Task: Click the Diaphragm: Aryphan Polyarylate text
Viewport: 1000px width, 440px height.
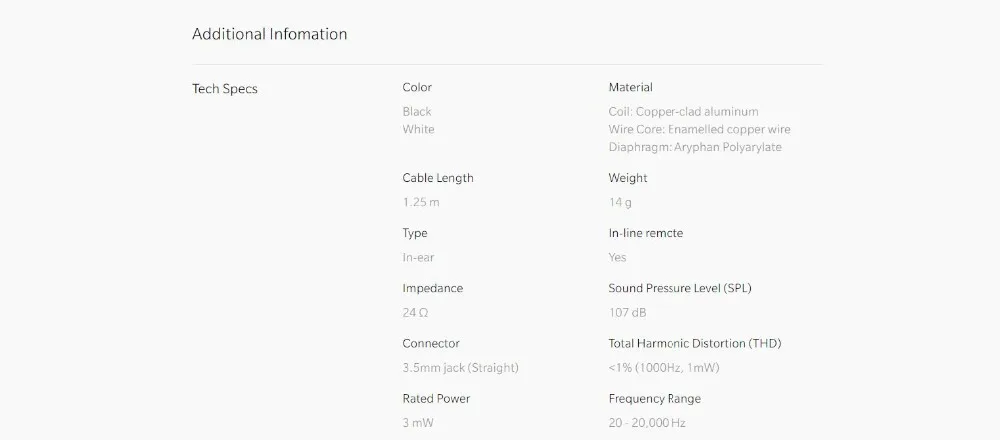Action: [x=694, y=147]
